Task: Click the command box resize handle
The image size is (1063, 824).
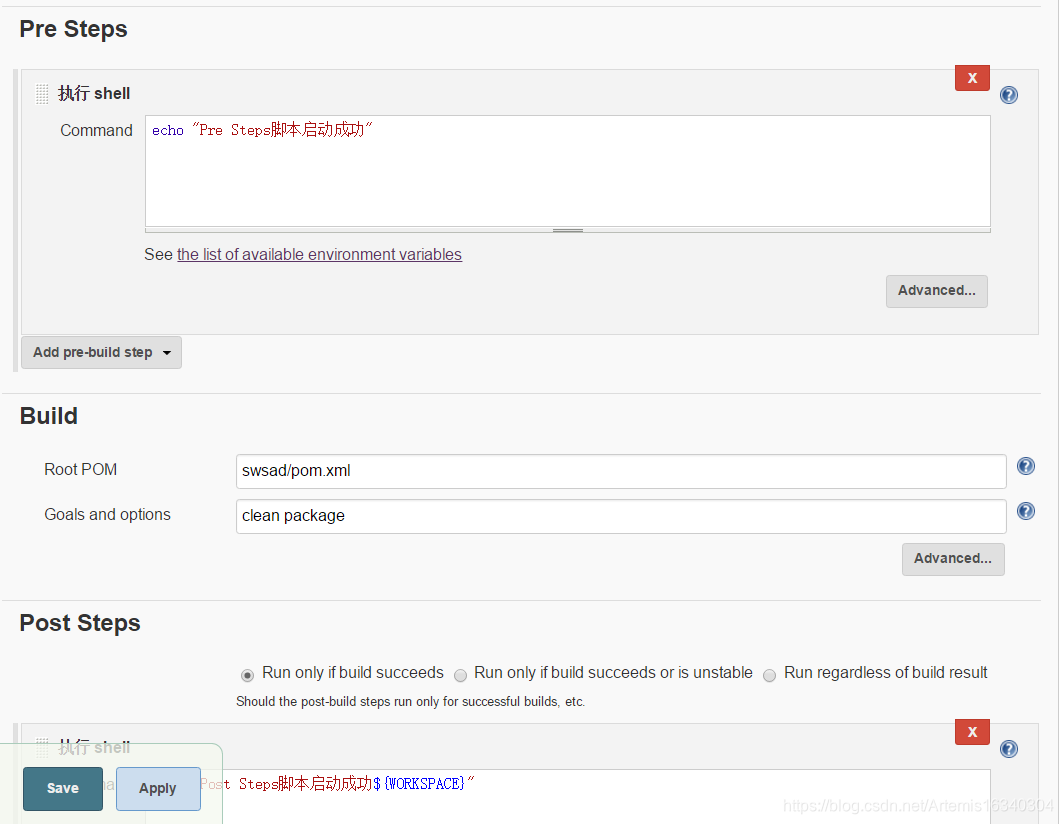Action: 567,231
